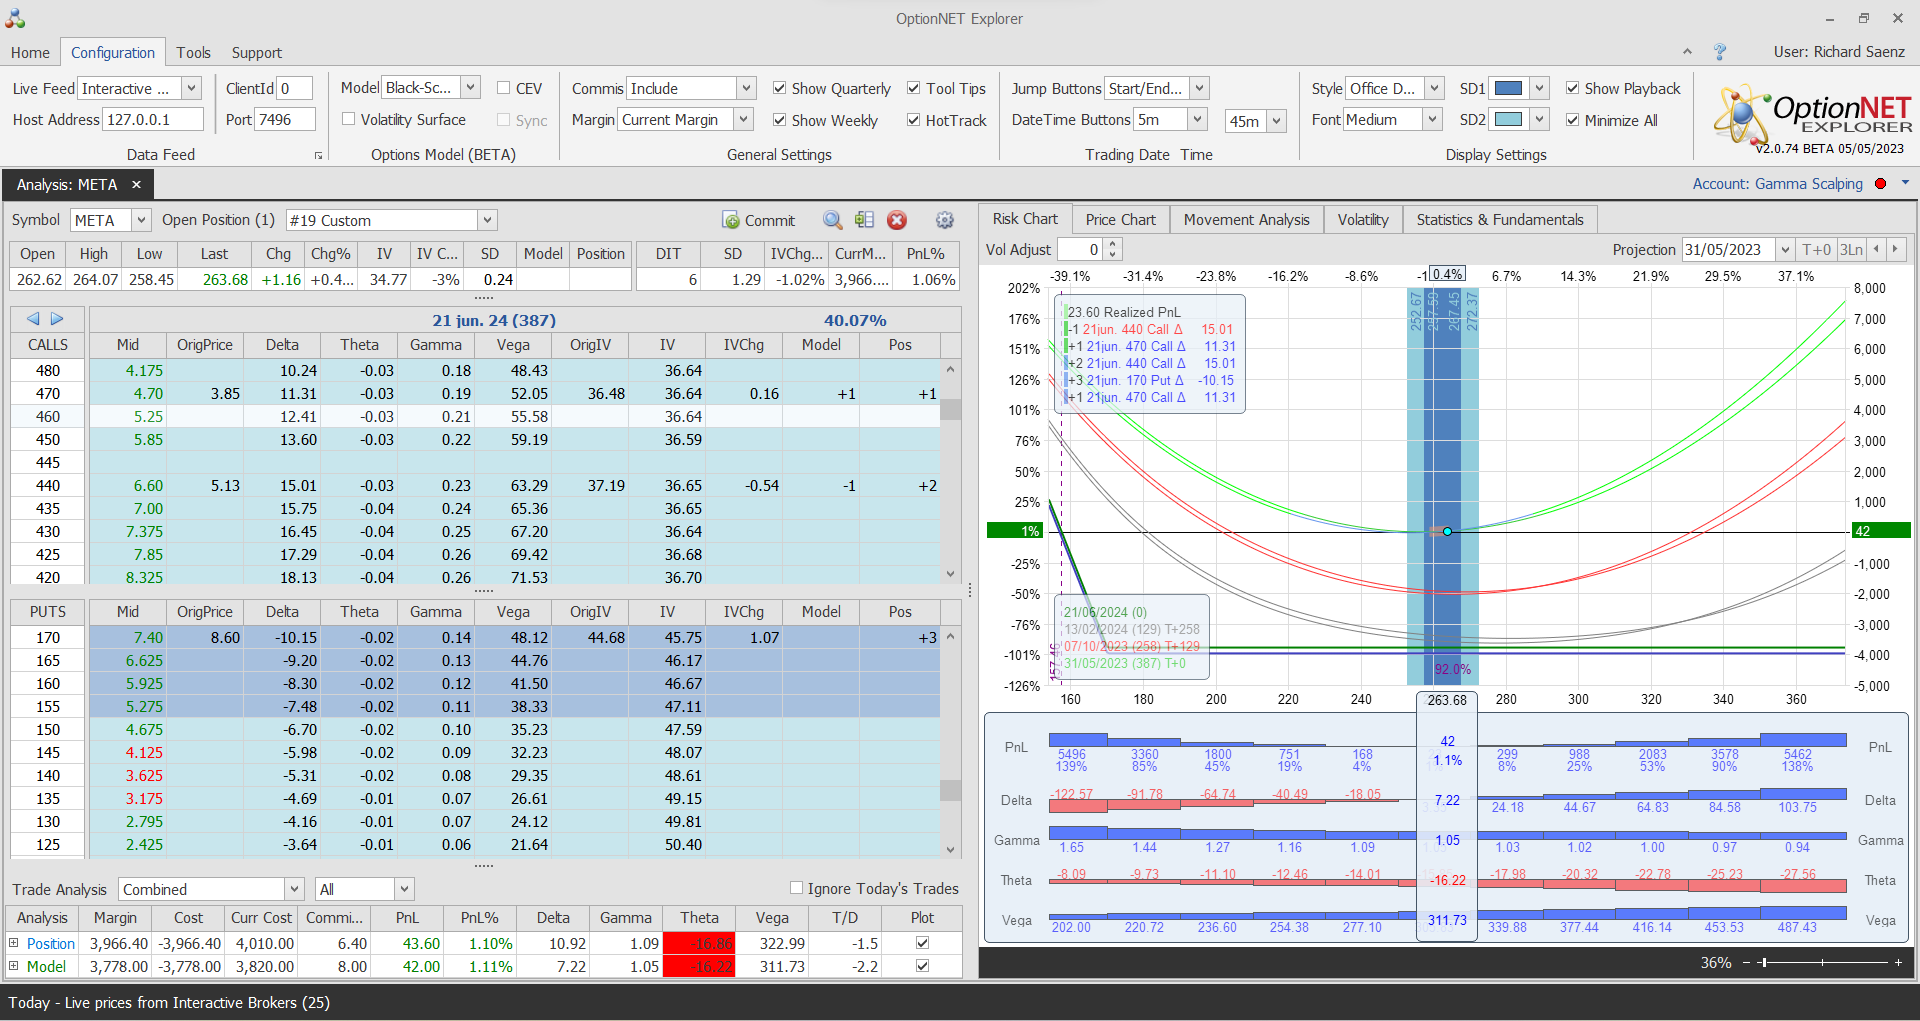This screenshot has height=1021, width=1920.
Task: Open the 45m time interval dropdown
Action: pyautogui.click(x=1276, y=121)
